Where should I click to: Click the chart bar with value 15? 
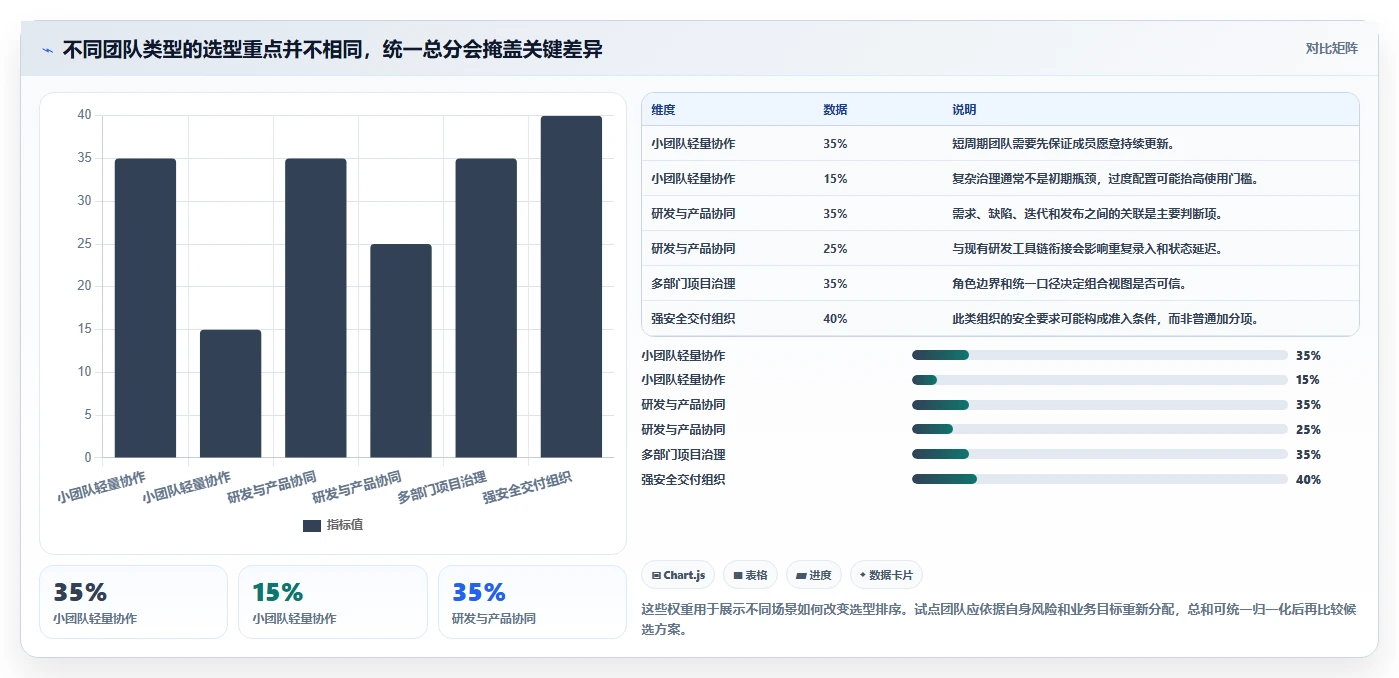click(x=230, y=394)
